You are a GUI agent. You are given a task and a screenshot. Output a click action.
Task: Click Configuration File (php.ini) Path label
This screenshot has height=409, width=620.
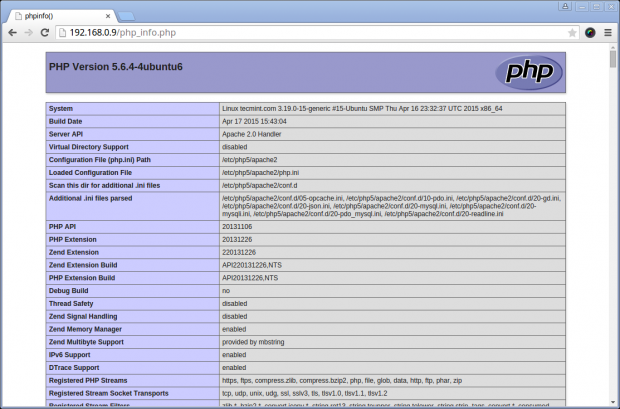[100, 160]
